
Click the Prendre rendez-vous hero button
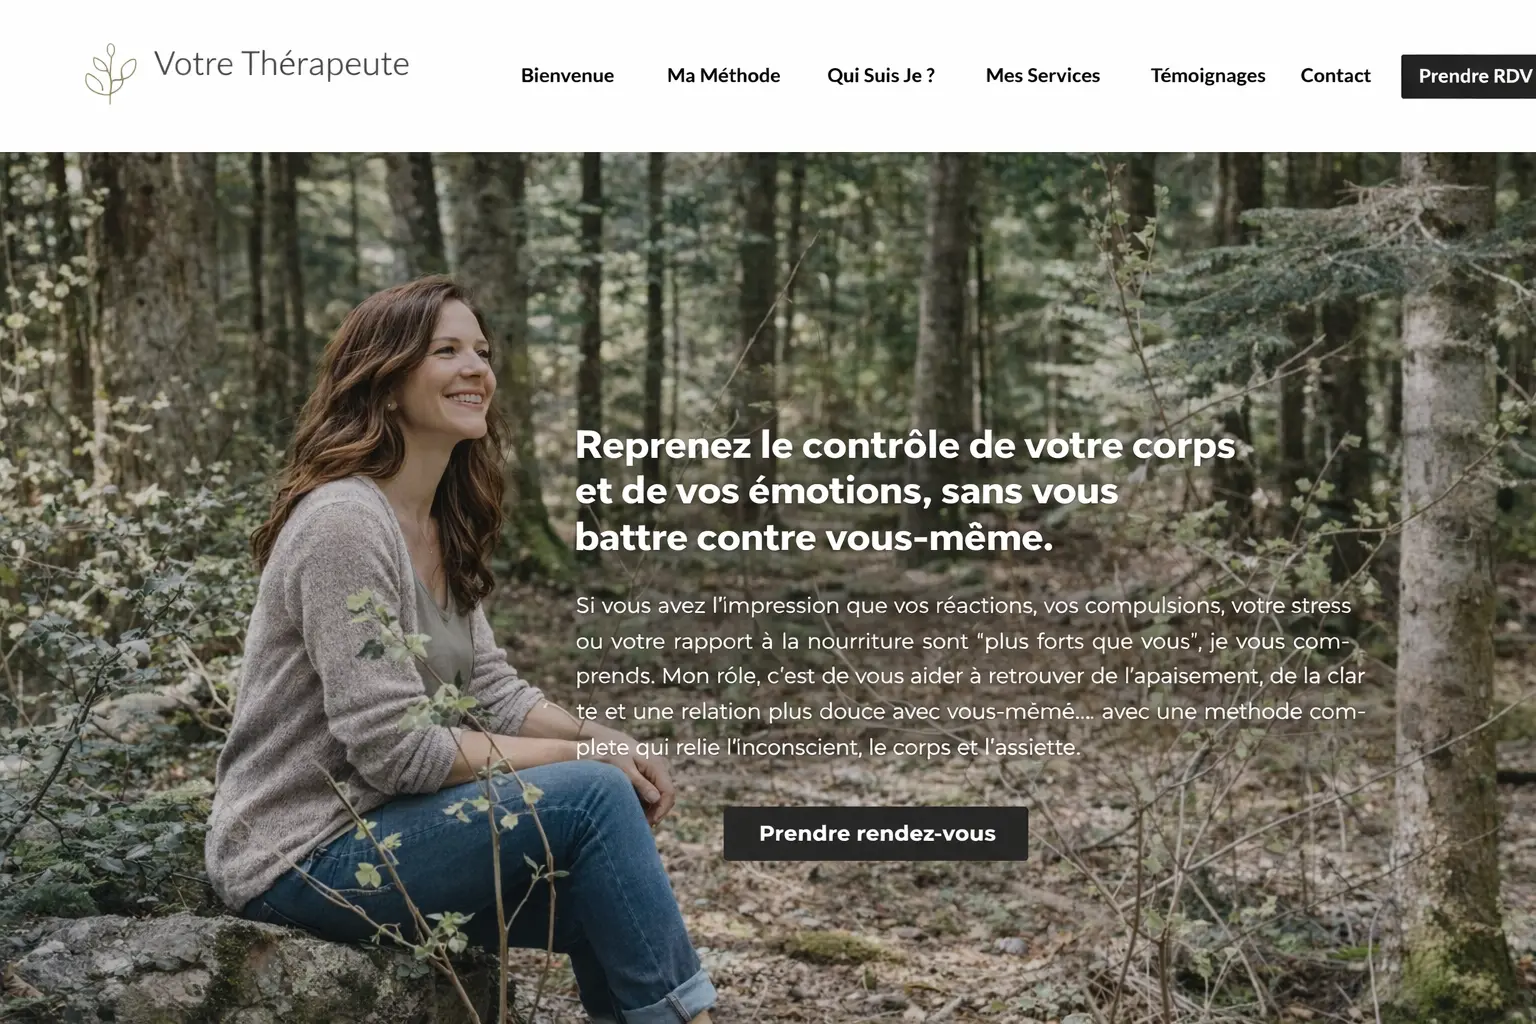876,833
